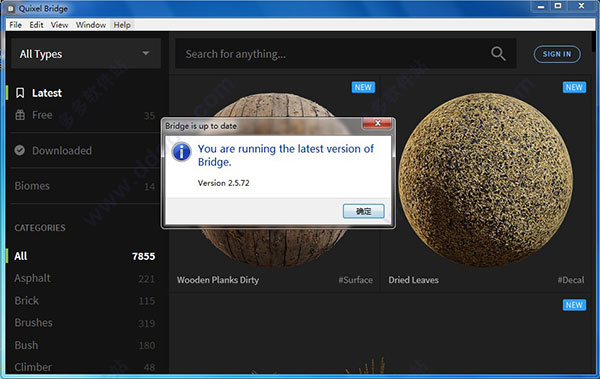Click the Wooden Planks Dirty title
This screenshot has height=379, width=600.
tap(218, 280)
